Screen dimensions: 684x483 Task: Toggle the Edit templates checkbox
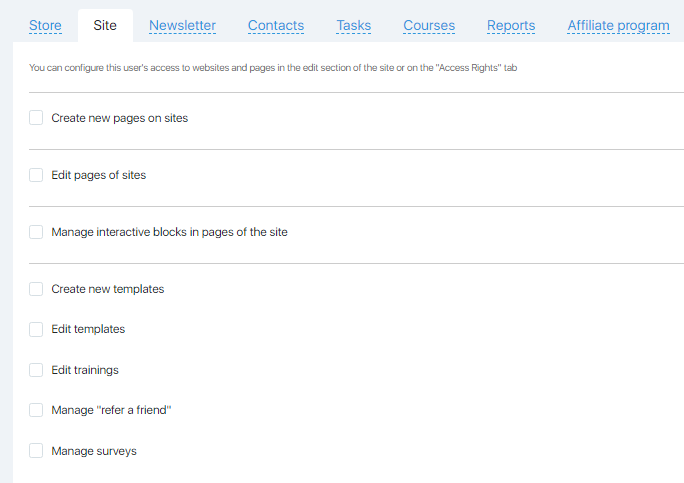36,329
